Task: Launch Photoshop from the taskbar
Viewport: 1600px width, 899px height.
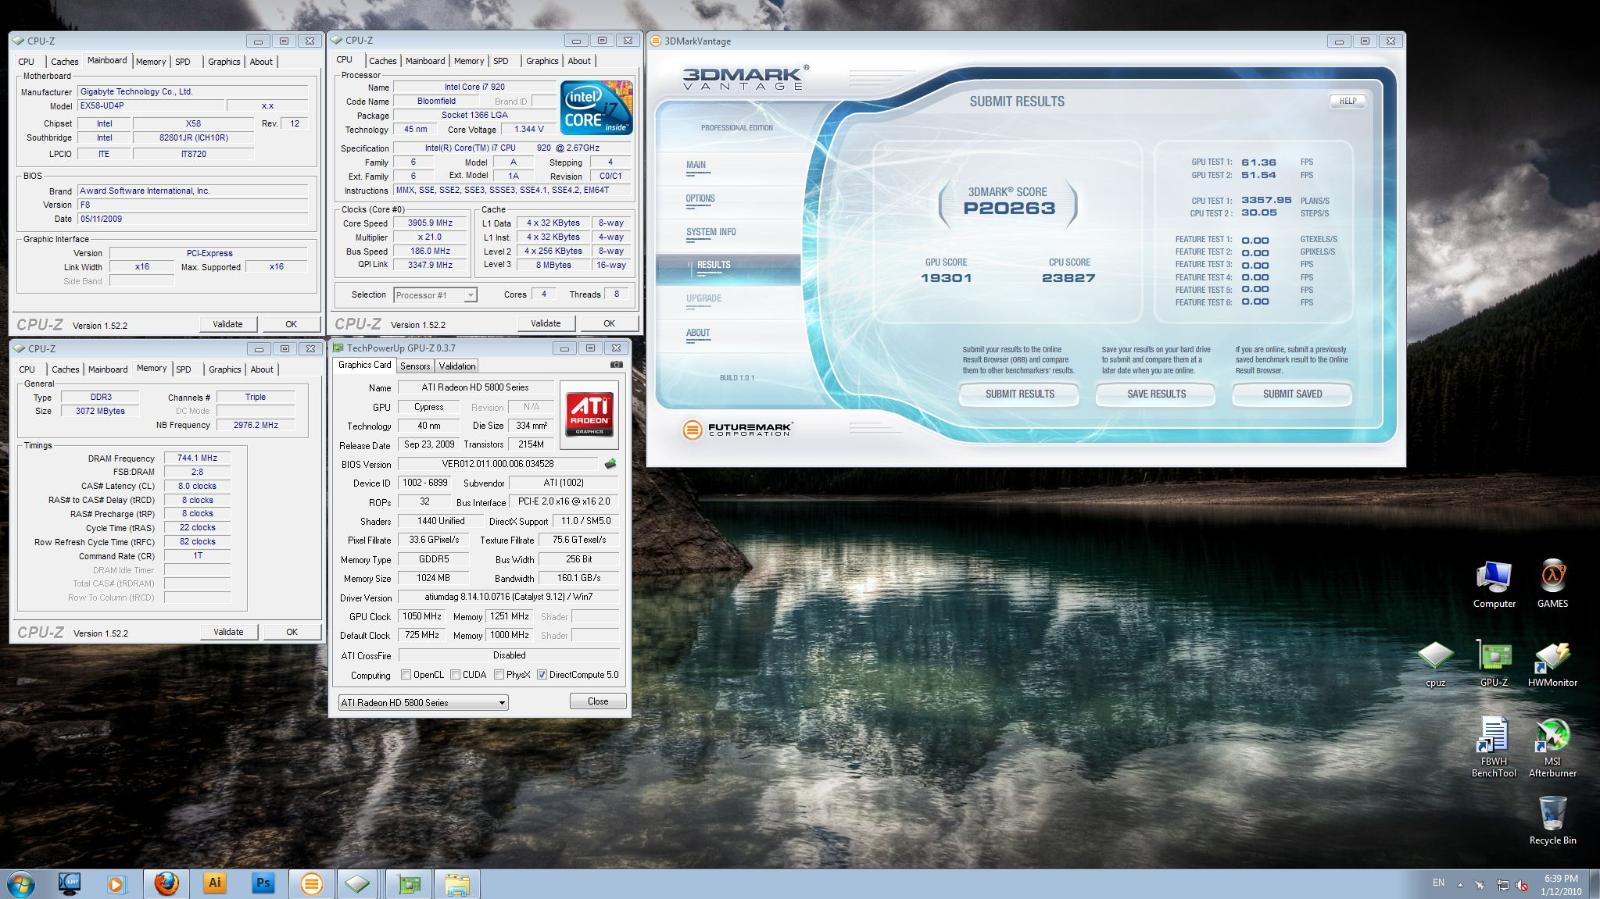Action: (x=263, y=884)
